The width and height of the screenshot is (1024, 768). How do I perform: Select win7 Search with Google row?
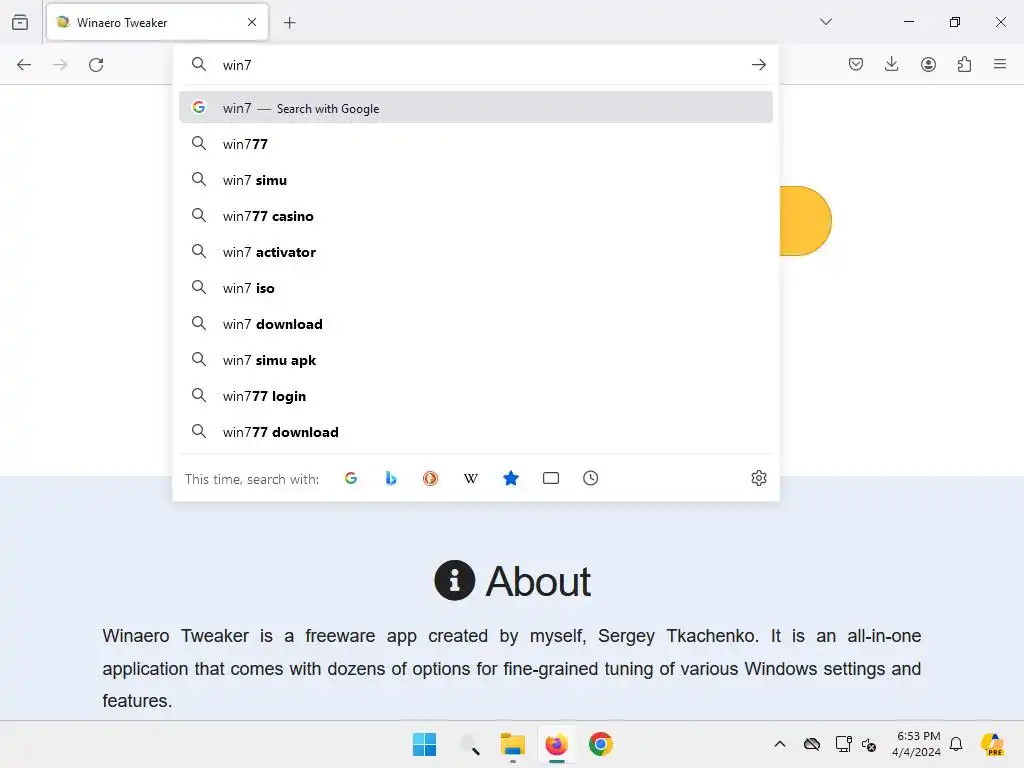(x=475, y=108)
